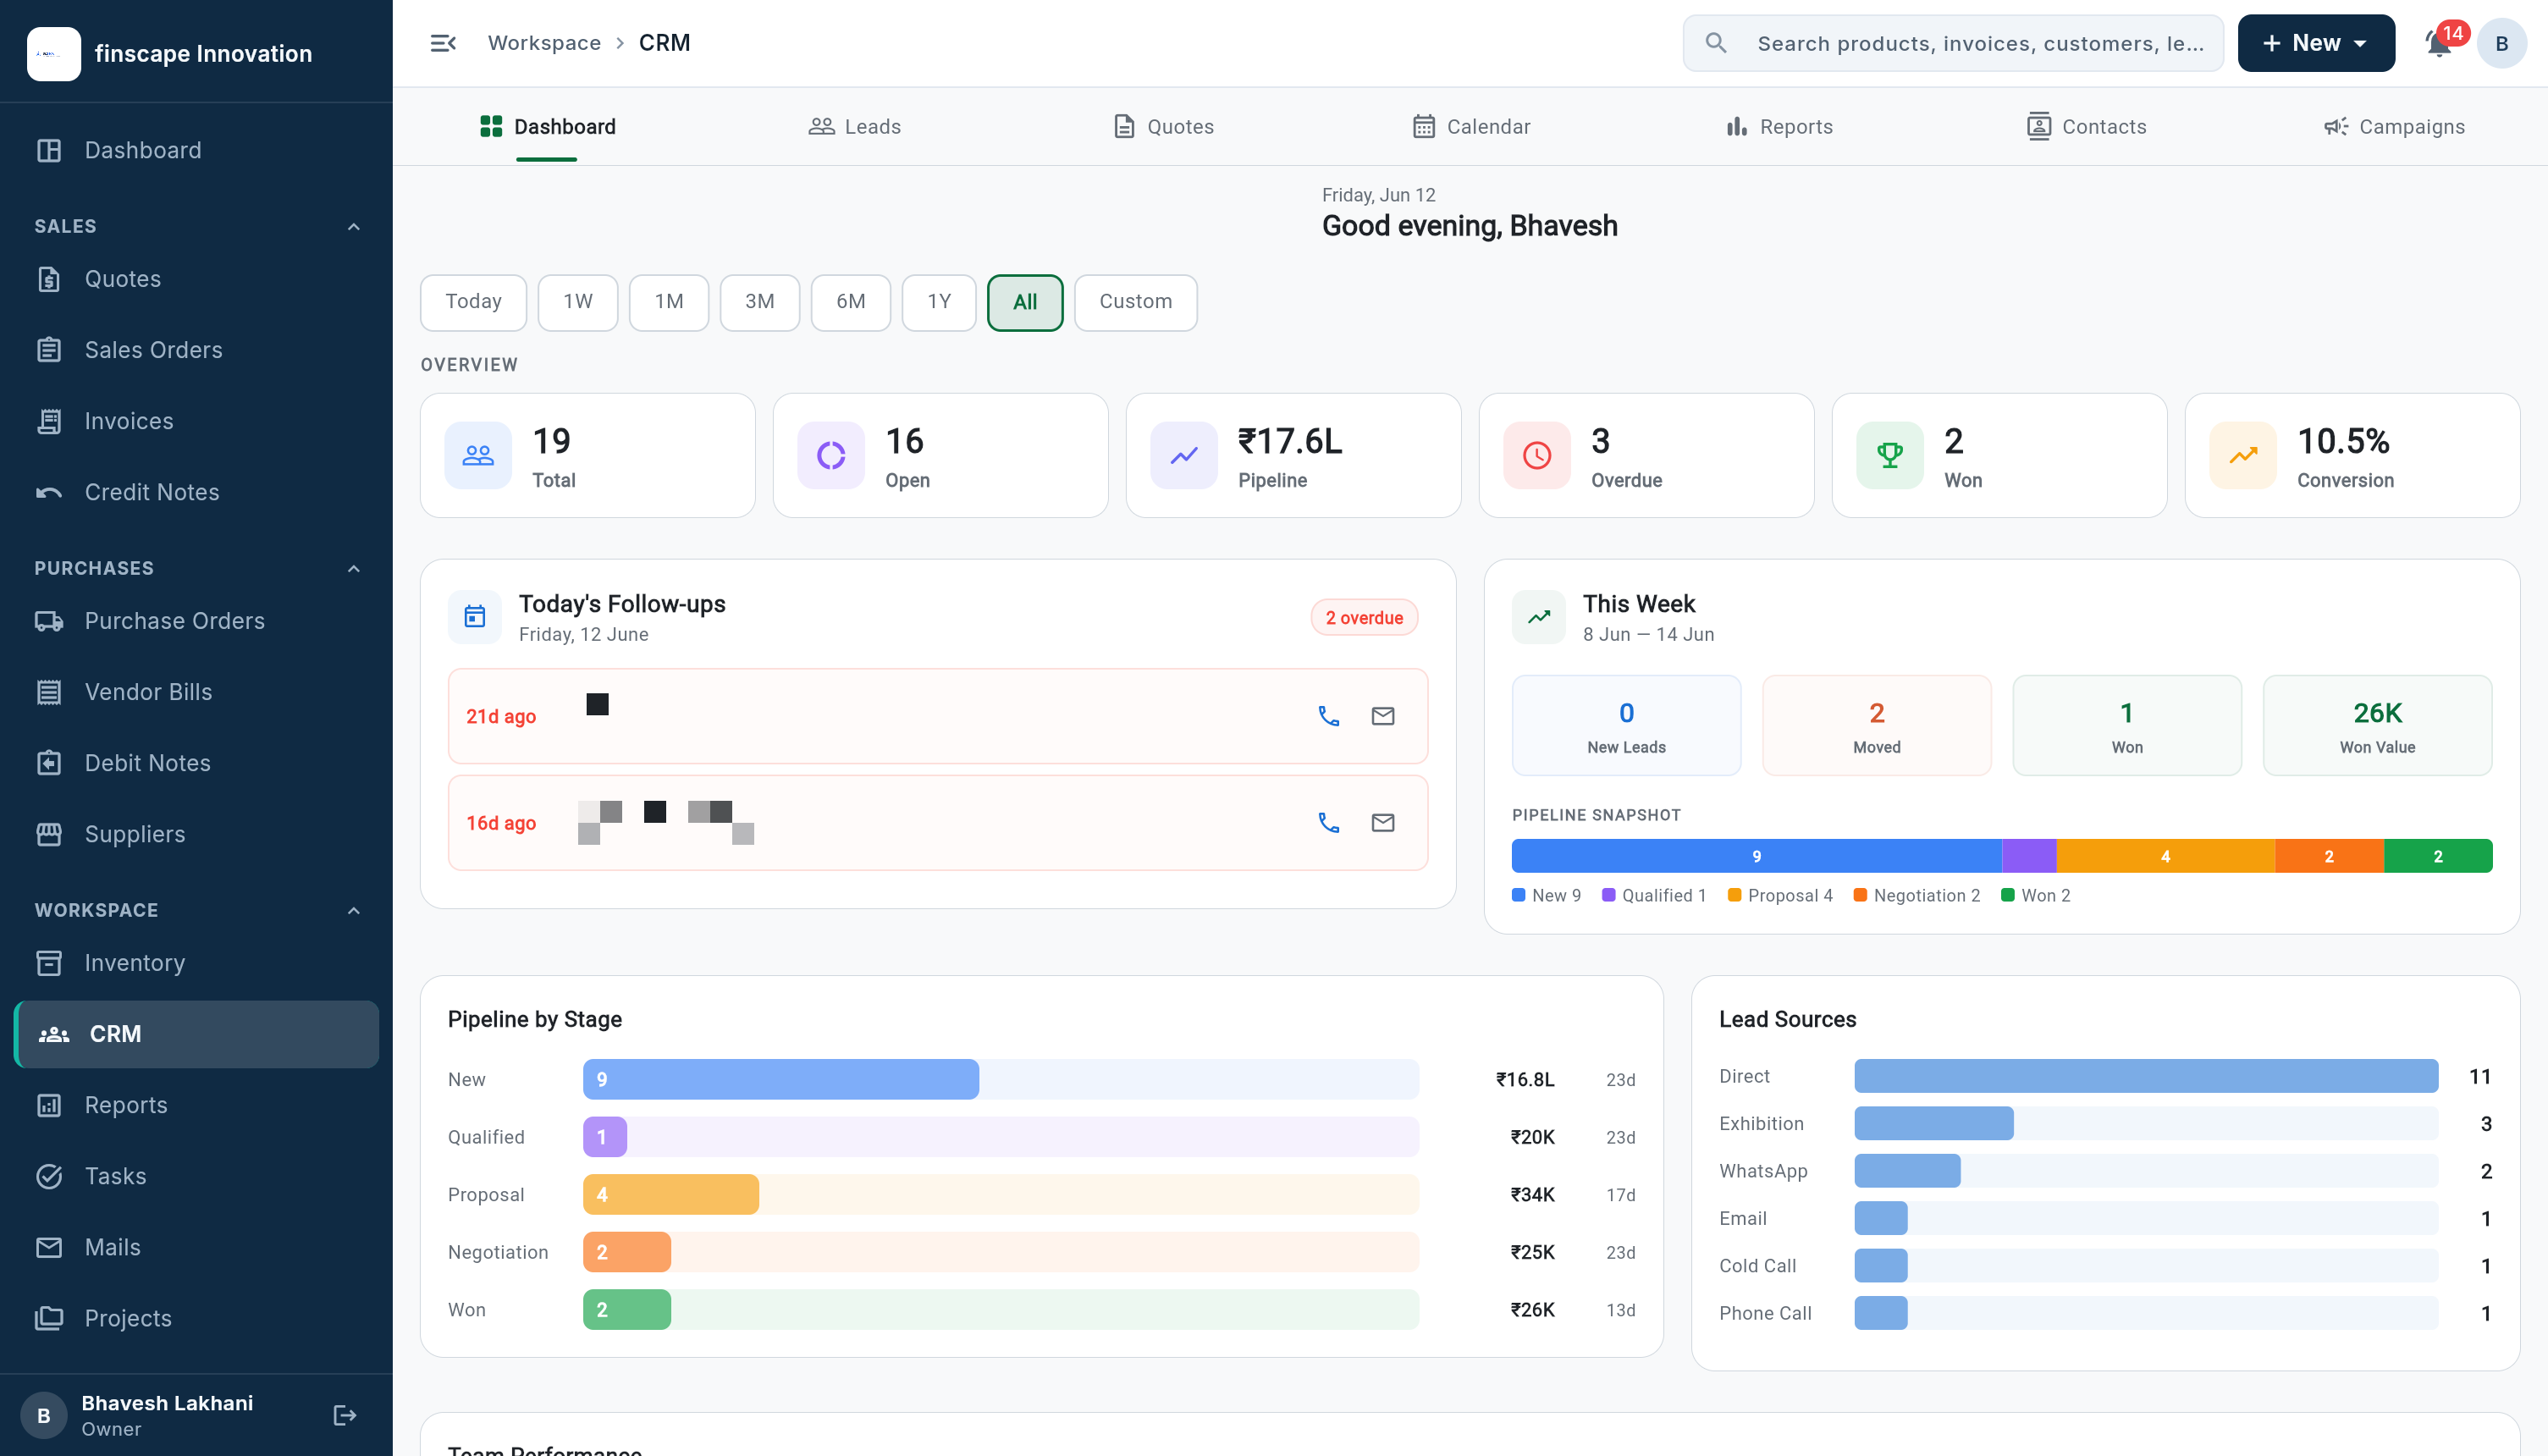
Task: Open the Dashboard tab in CRM
Action: tap(547, 127)
